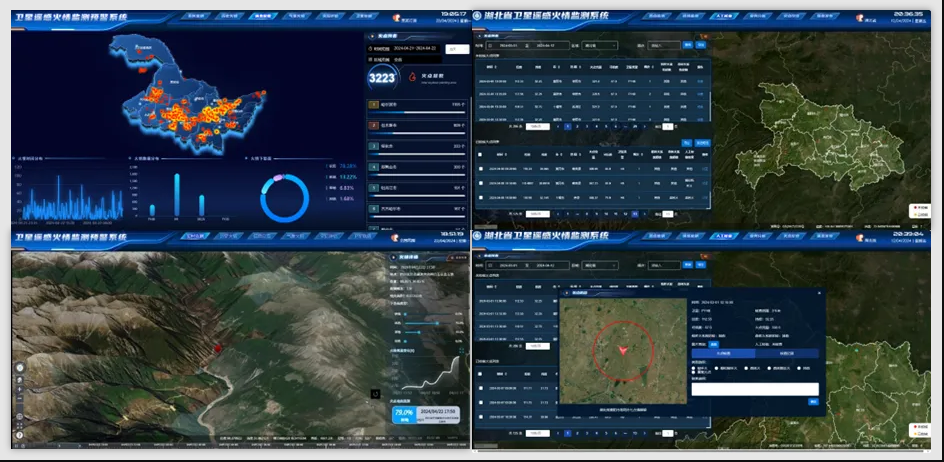The image size is (944, 462).
Task: Click the black power icon on terrain view
Action: (375, 394)
